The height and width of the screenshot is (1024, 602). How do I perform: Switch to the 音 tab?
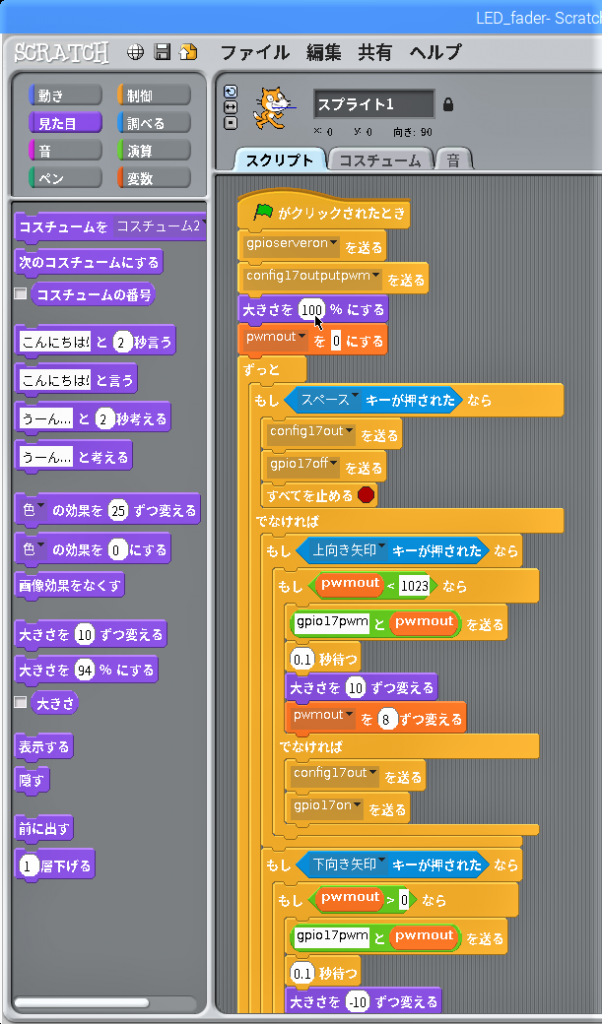(x=453, y=161)
